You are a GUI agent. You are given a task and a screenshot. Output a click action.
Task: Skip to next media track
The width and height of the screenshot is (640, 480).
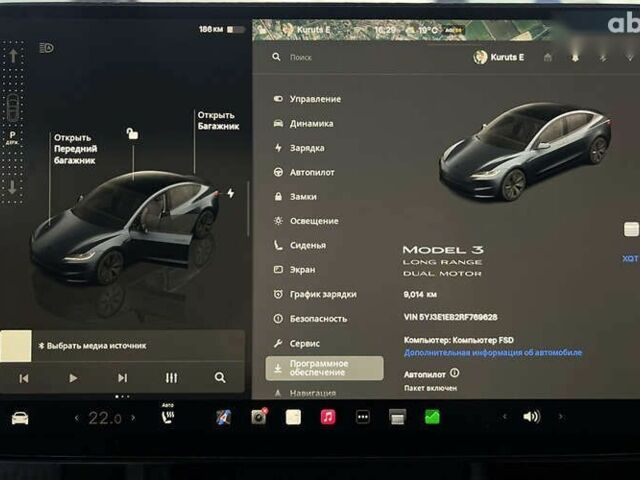(122, 378)
